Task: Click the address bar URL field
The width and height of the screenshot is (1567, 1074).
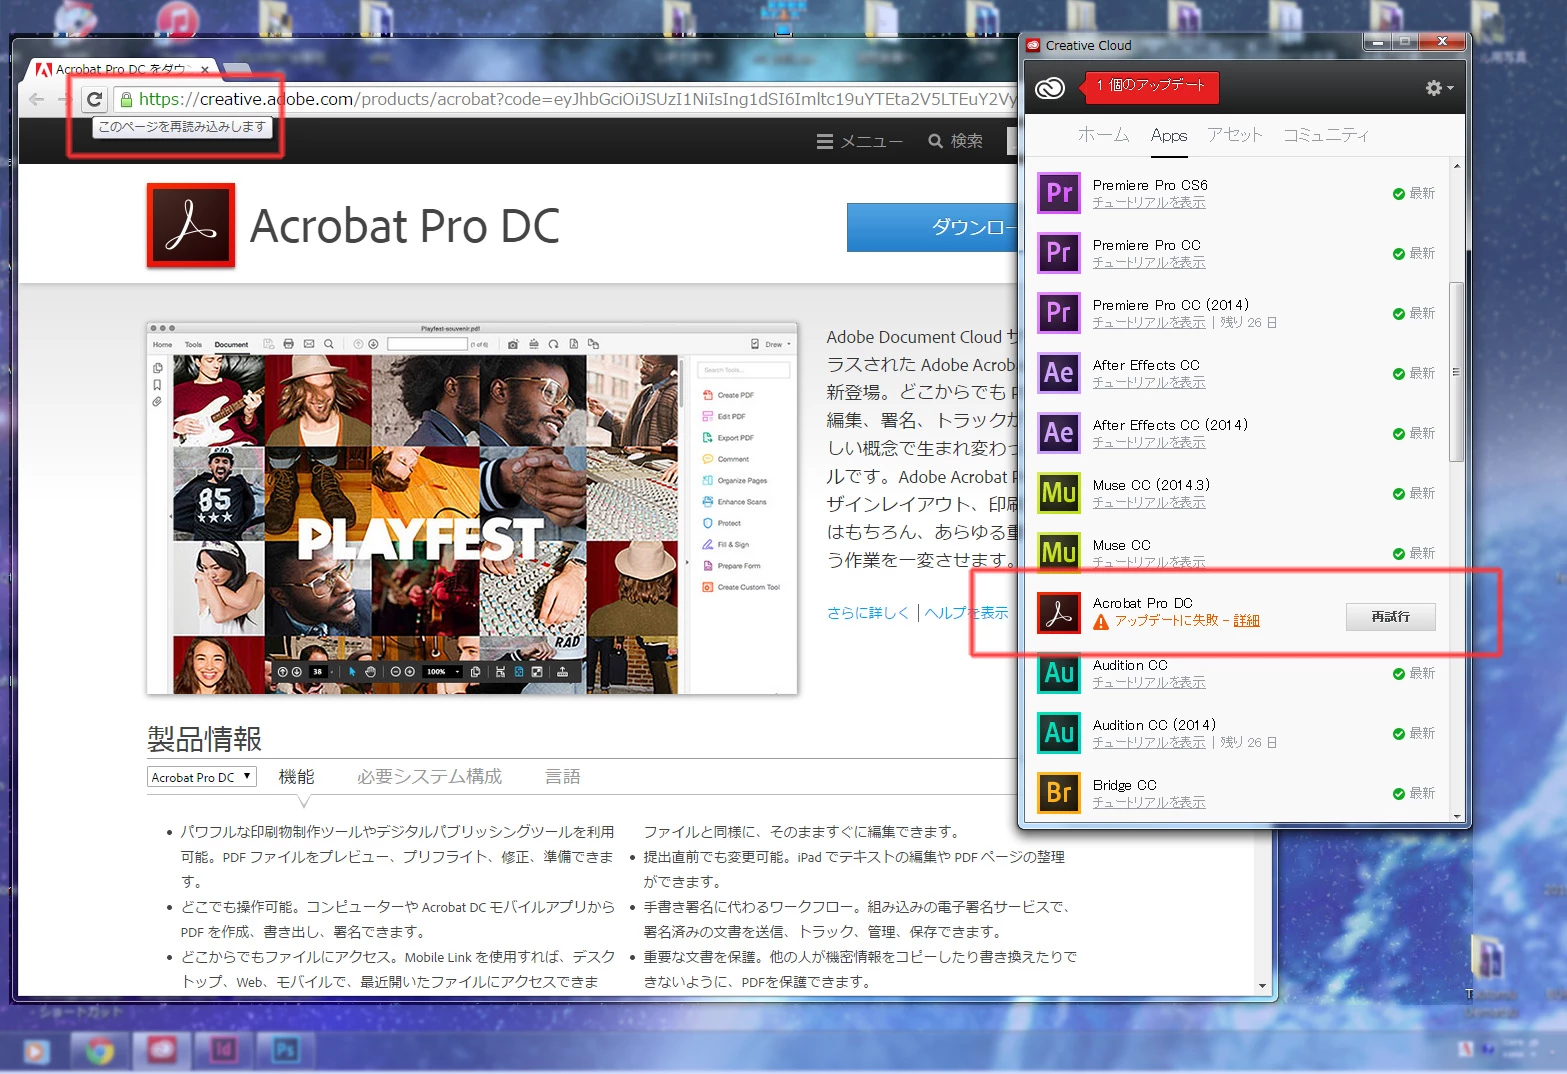Action: tap(575, 99)
